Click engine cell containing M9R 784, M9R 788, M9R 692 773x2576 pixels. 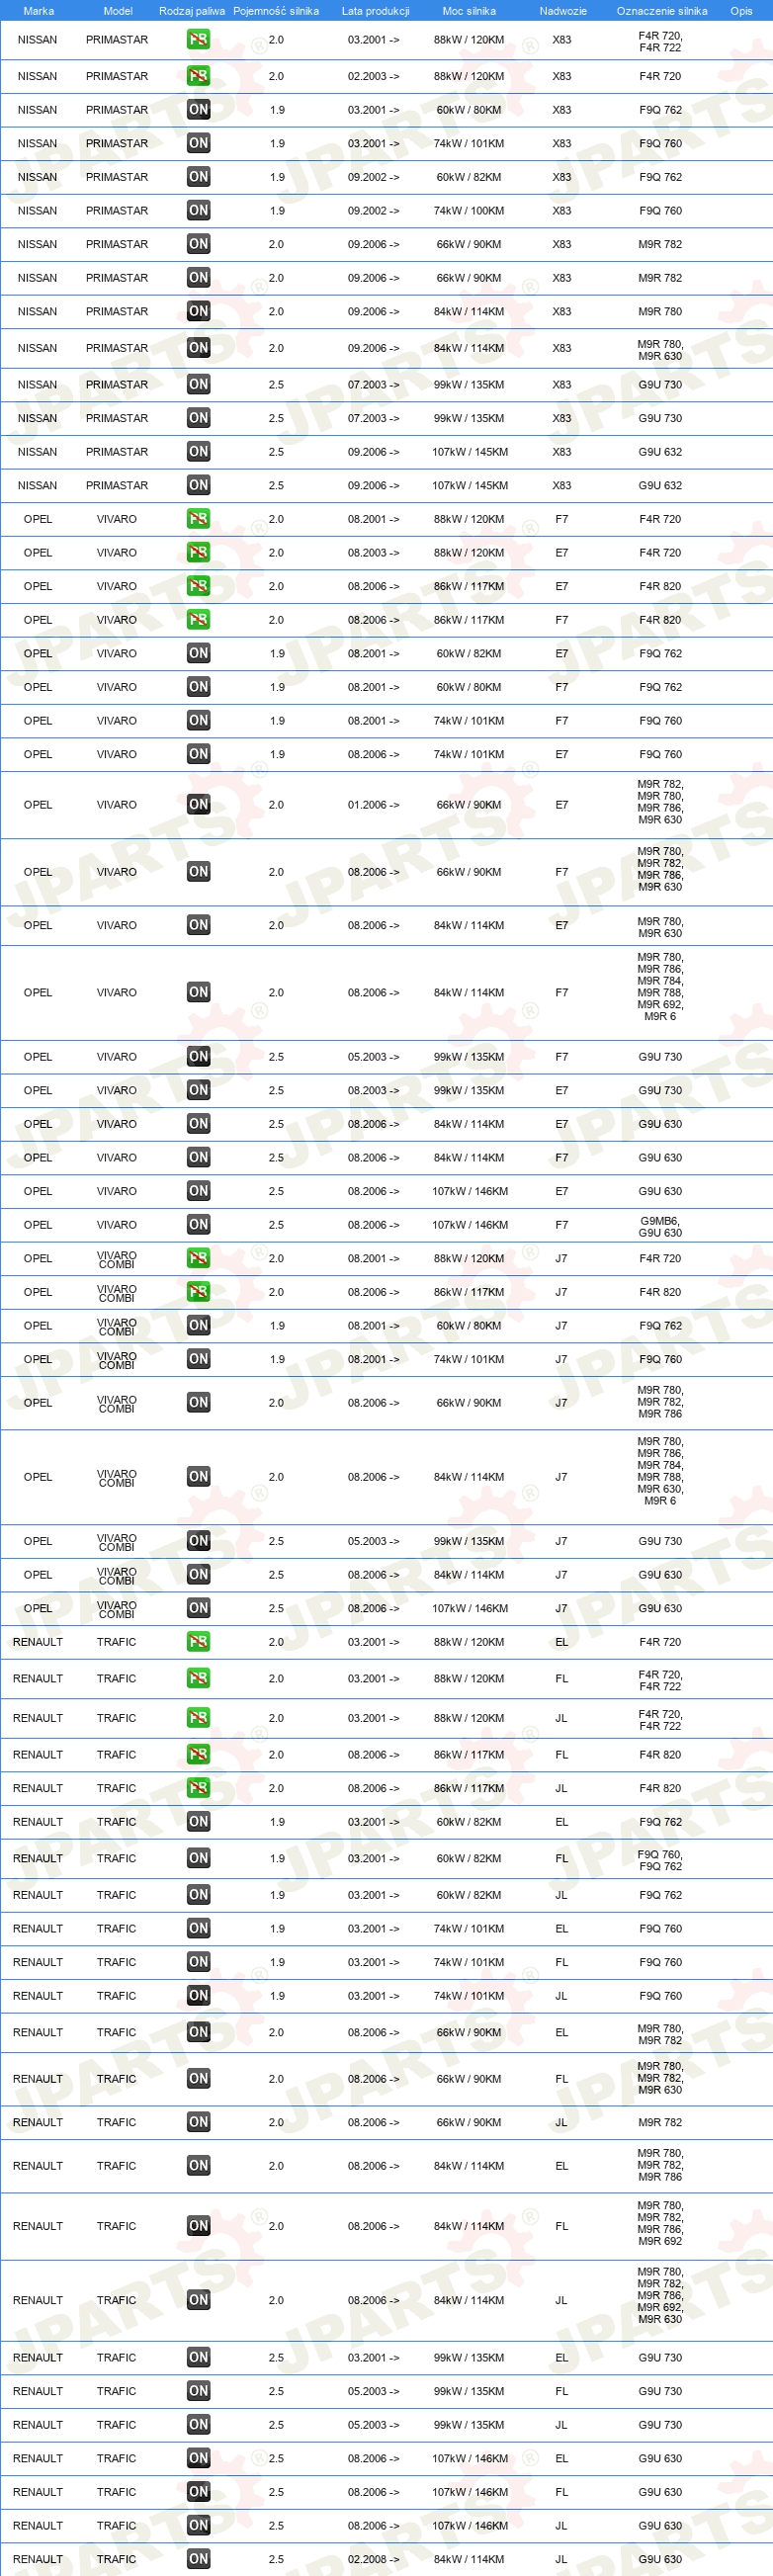660,987
